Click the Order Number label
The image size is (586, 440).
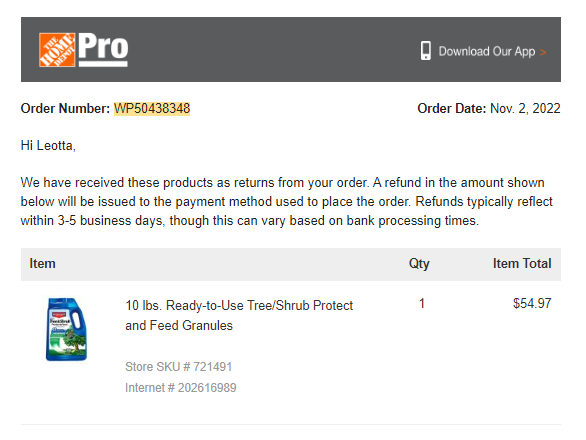point(65,109)
